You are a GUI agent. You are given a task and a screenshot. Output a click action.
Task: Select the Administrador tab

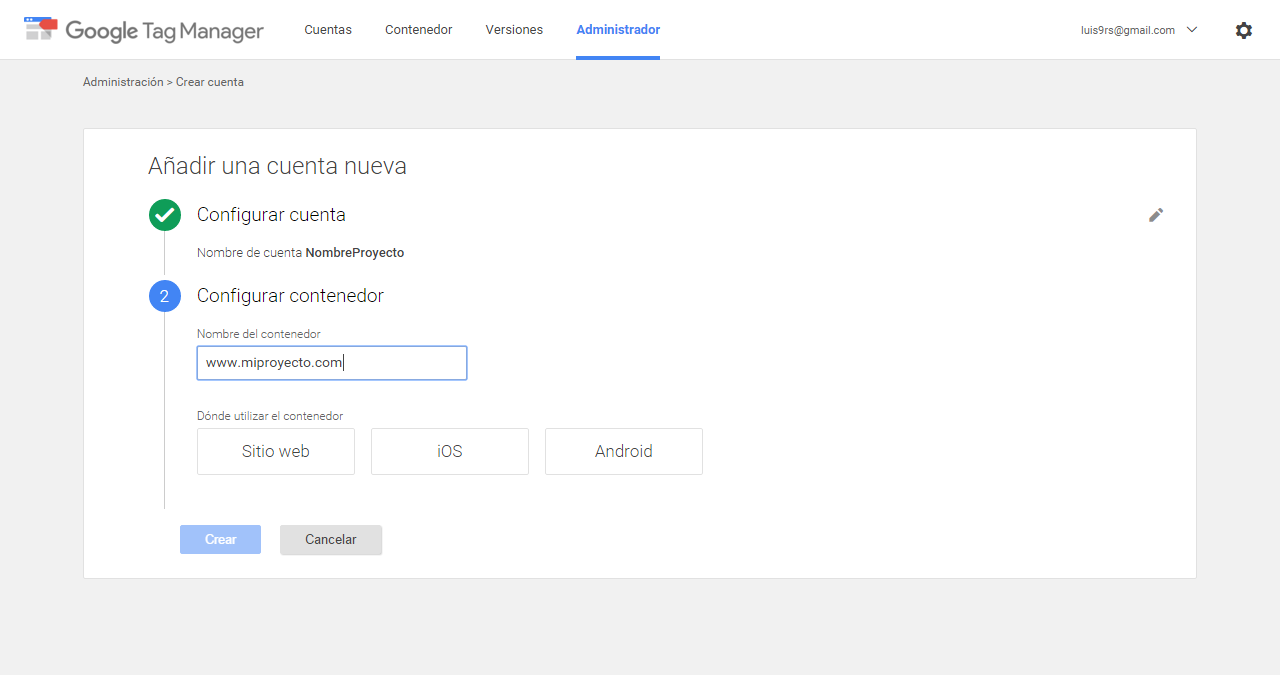point(618,30)
